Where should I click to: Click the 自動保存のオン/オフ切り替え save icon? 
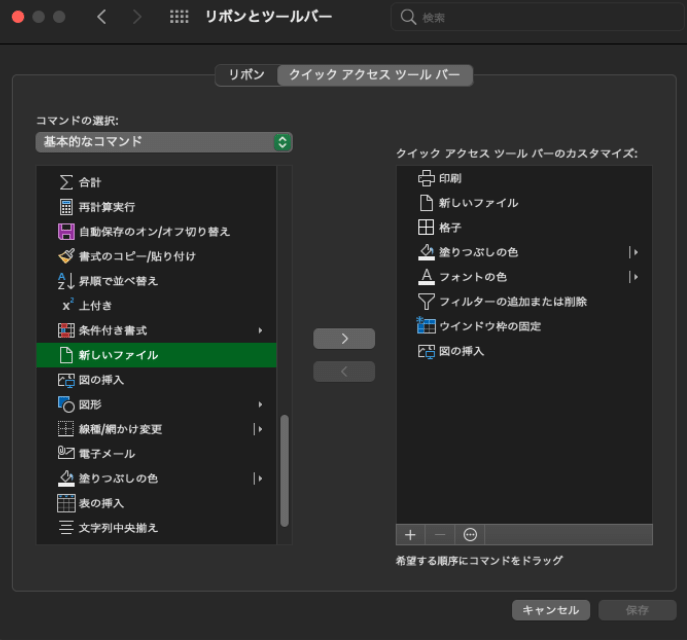66,232
